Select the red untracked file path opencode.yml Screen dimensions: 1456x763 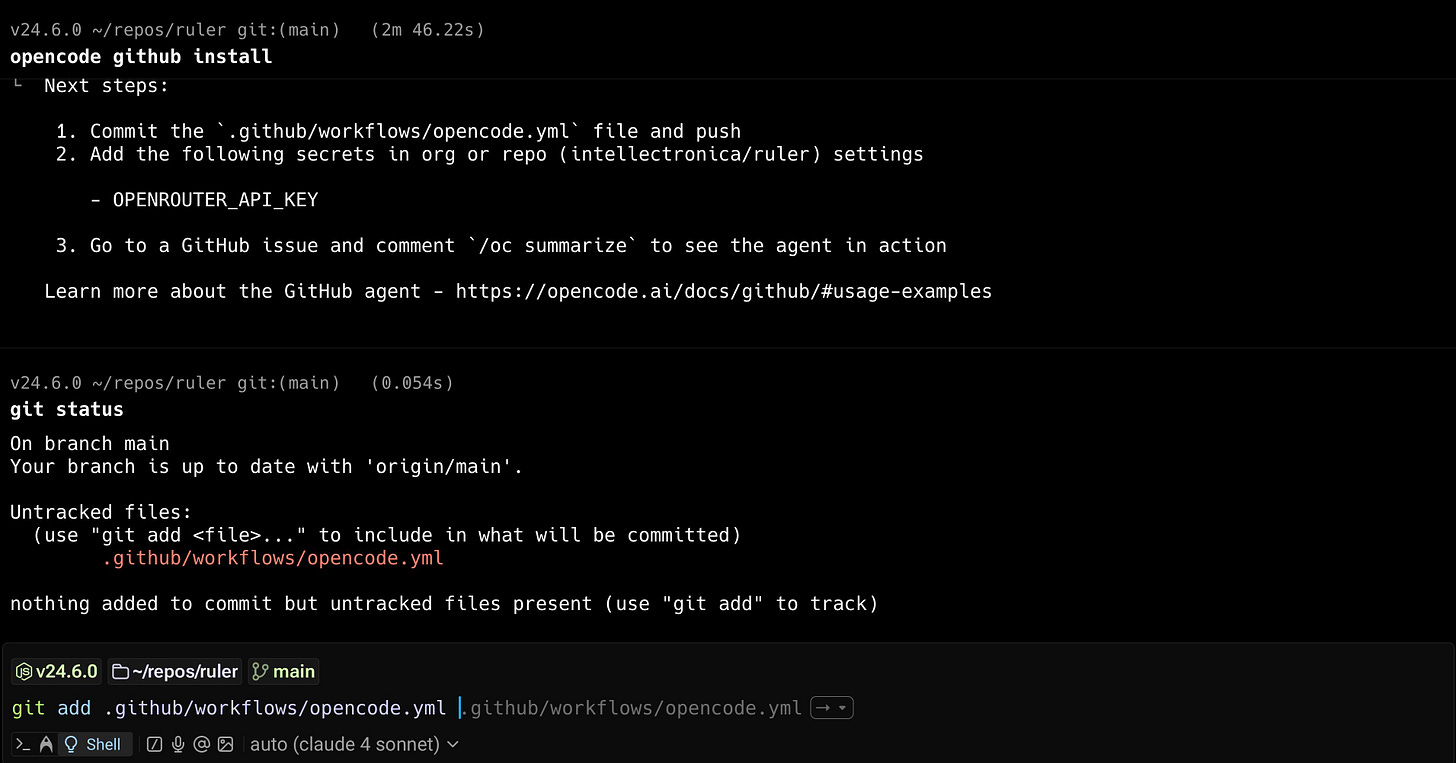pyautogui.click(x=273, y=558)
